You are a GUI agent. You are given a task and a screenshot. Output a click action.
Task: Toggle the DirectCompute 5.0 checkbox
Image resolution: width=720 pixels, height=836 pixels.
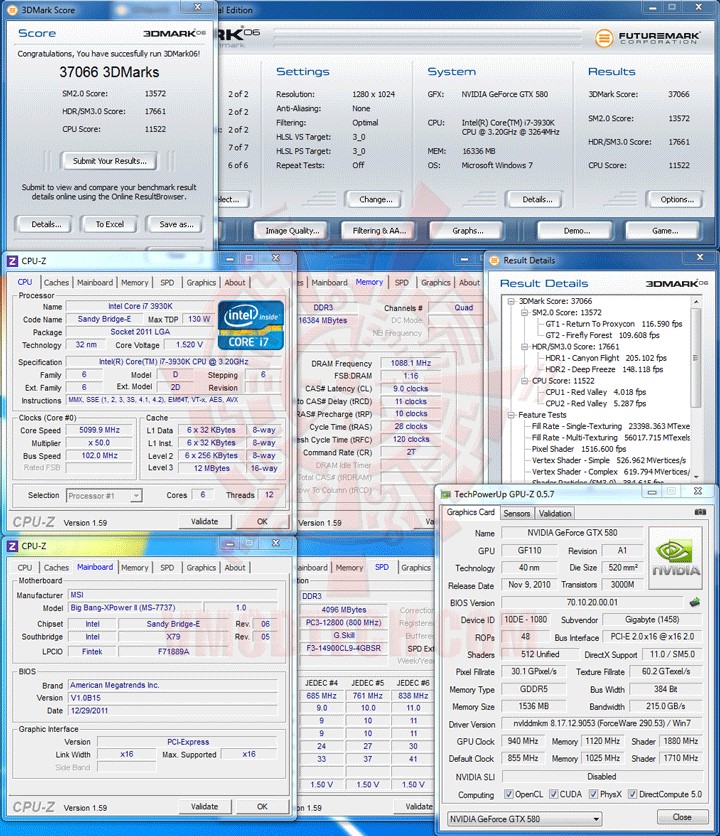pos(633,794)
